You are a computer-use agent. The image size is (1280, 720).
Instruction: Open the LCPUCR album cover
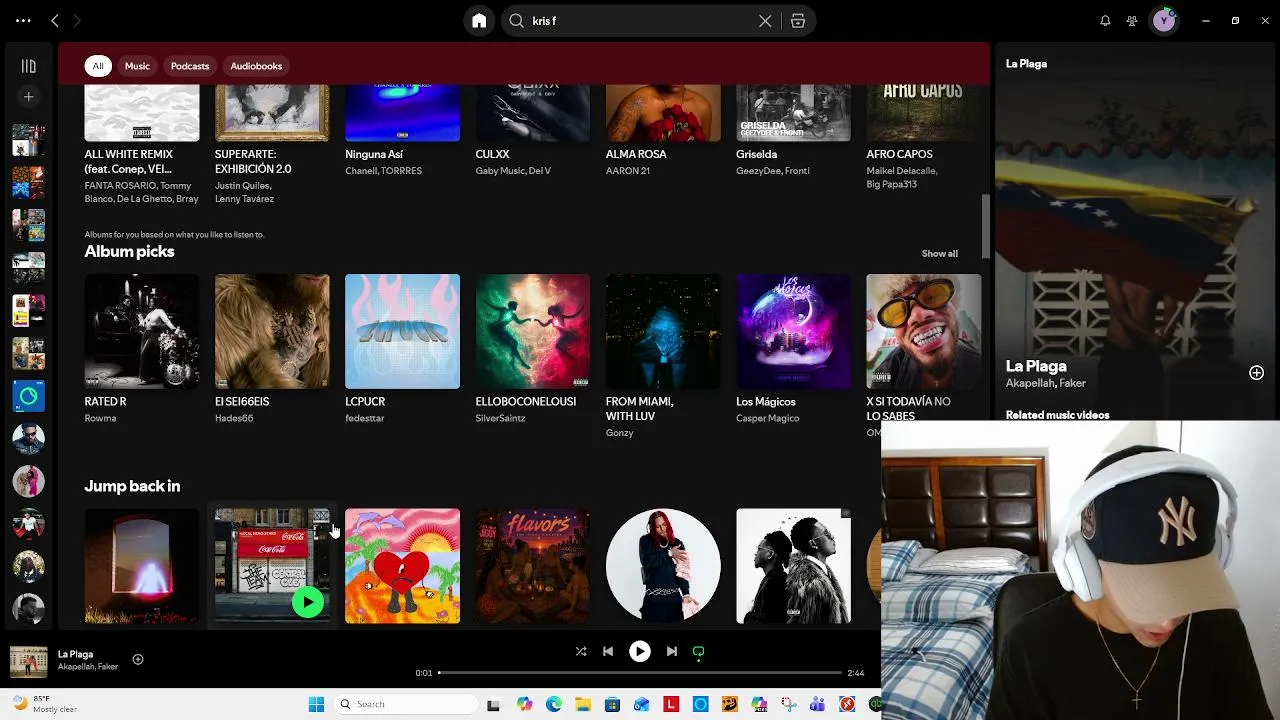(x=402, y=331)
